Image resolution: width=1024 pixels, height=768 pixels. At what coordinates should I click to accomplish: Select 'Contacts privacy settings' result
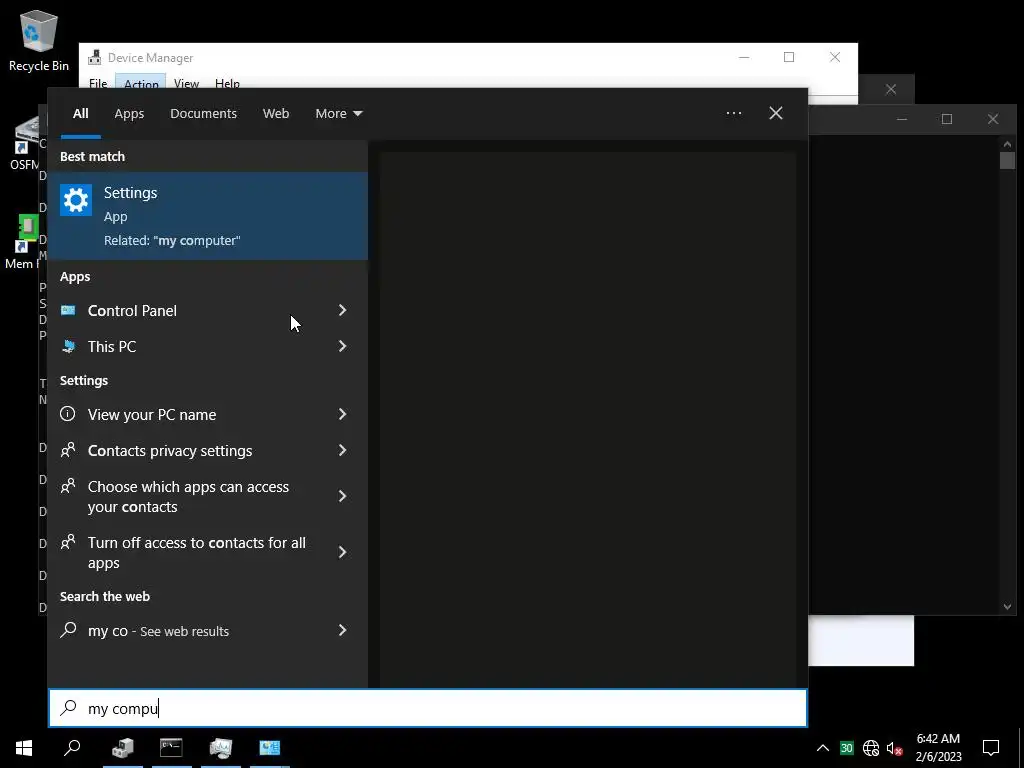coord(208,450)
